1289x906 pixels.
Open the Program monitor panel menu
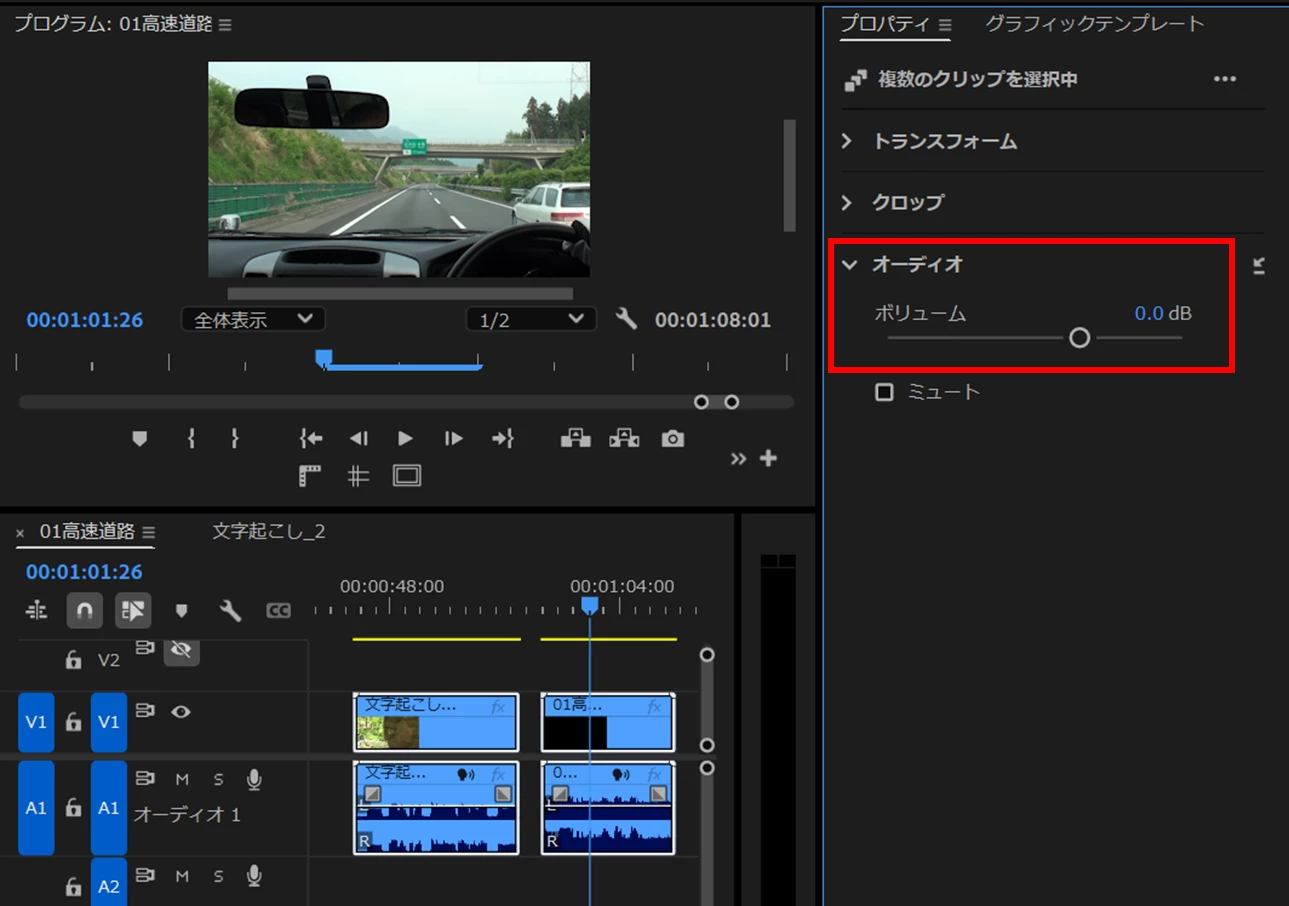point(225,25)
